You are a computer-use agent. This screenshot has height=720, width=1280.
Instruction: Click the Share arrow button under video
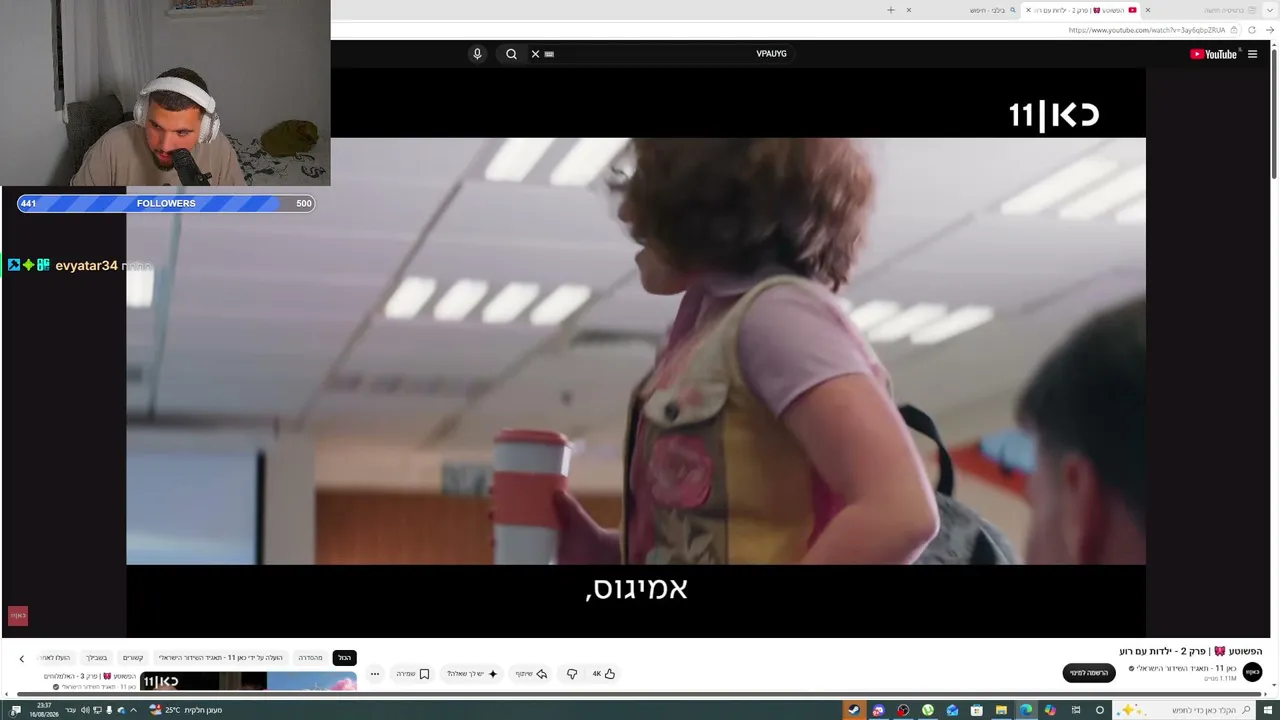tap(532, 674)
